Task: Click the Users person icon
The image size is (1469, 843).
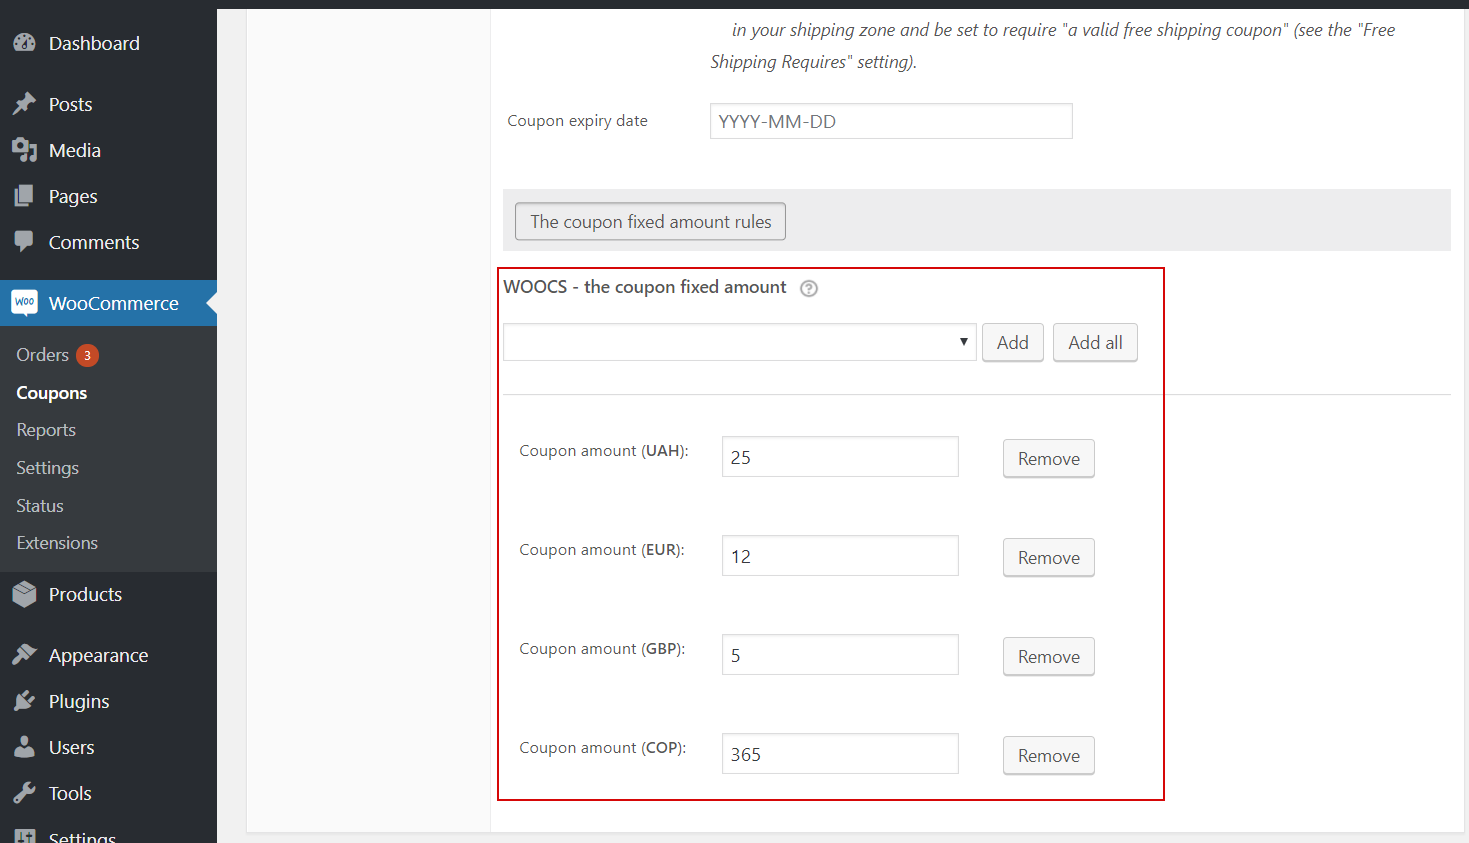Action: coord(24,747)
